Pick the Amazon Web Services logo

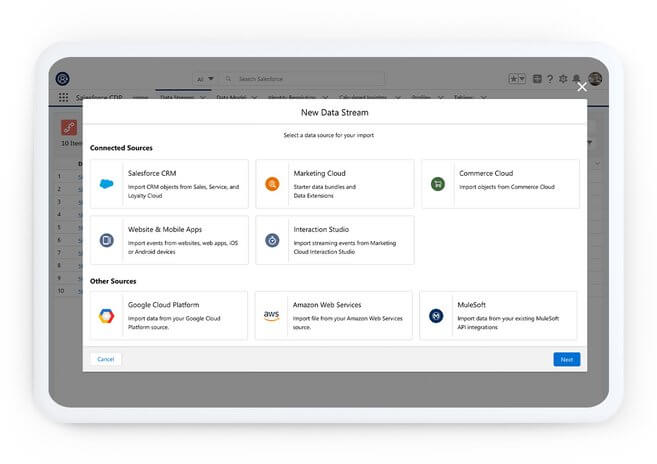[272, 316]
